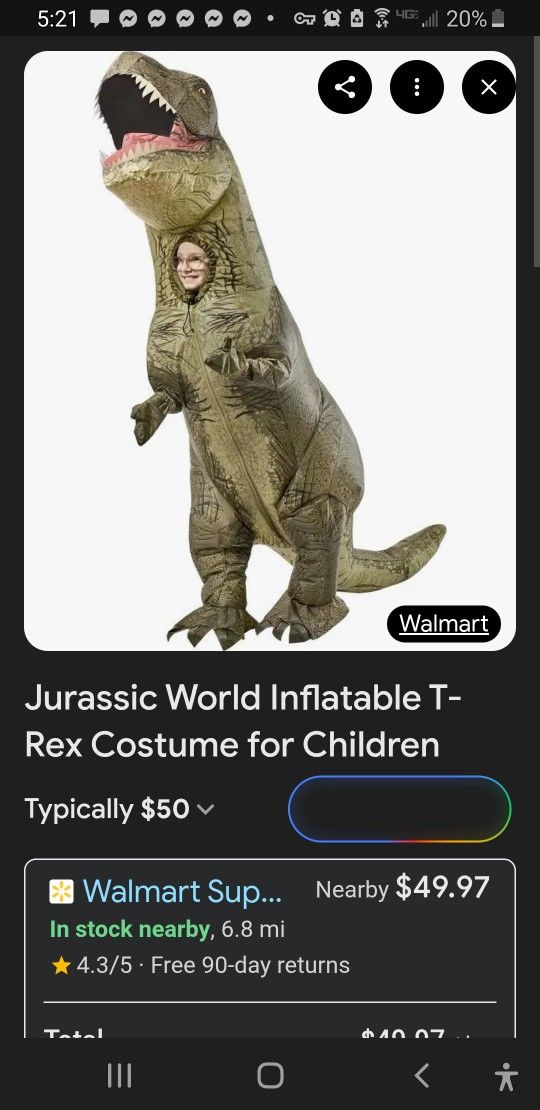Tap the Walmart logo icon beside store name
This screenshot has width=540, height=1110.
pyautogui.click(x=62, y=891)
